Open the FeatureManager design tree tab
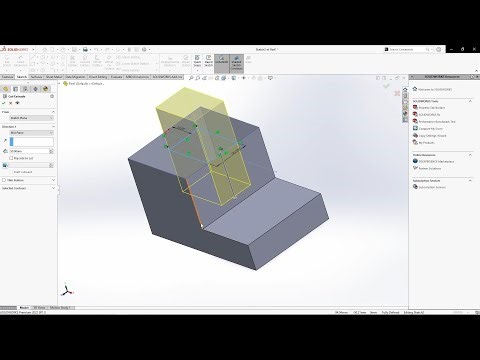Screen dimensions: 480x360 coord(5,89)
